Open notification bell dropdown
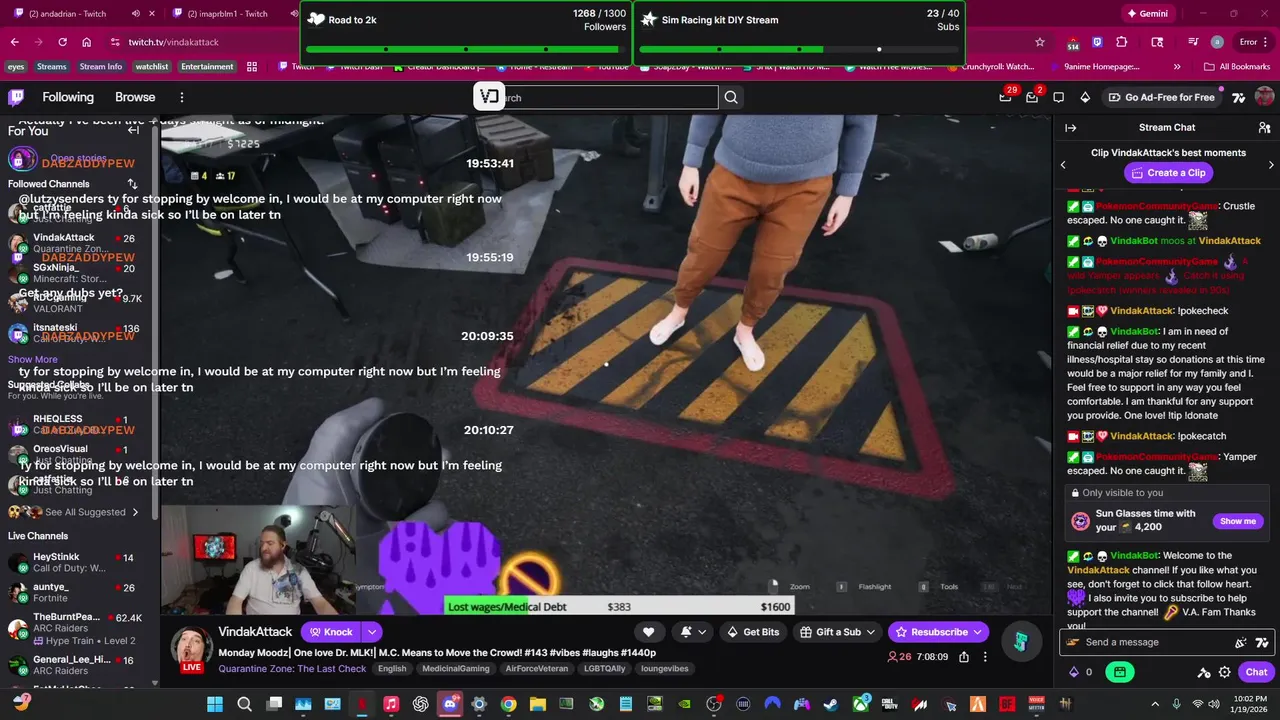 (693, 632)
